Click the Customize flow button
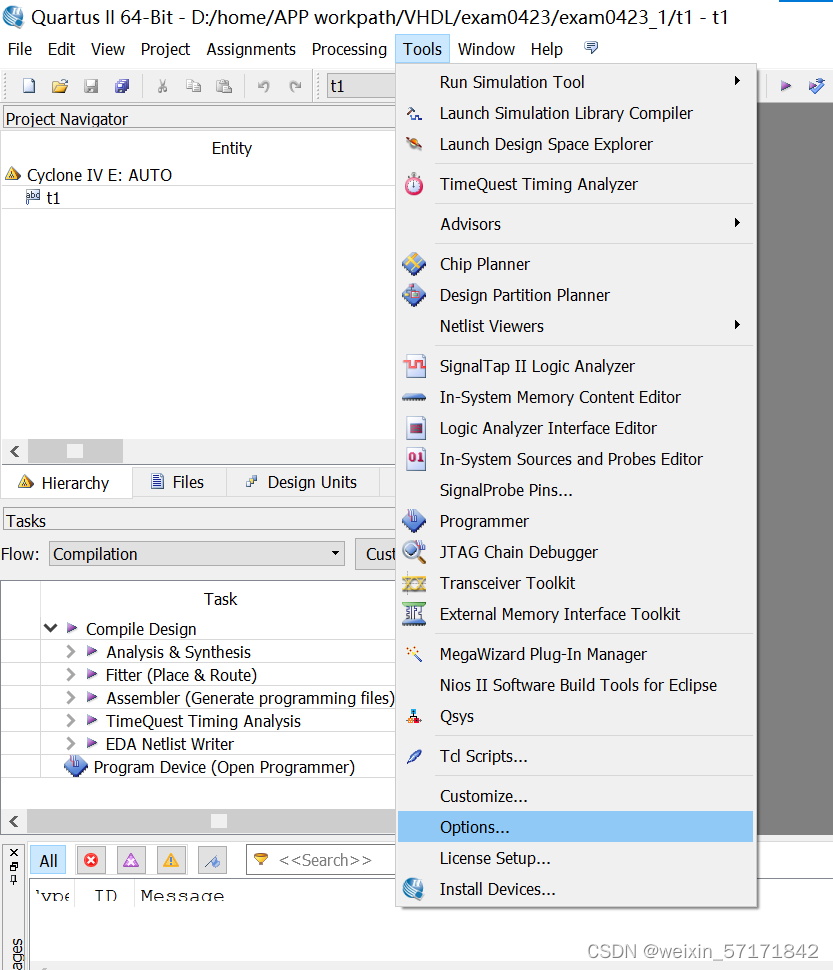Screen dimensions: 833x970 (x=376, y=554)
